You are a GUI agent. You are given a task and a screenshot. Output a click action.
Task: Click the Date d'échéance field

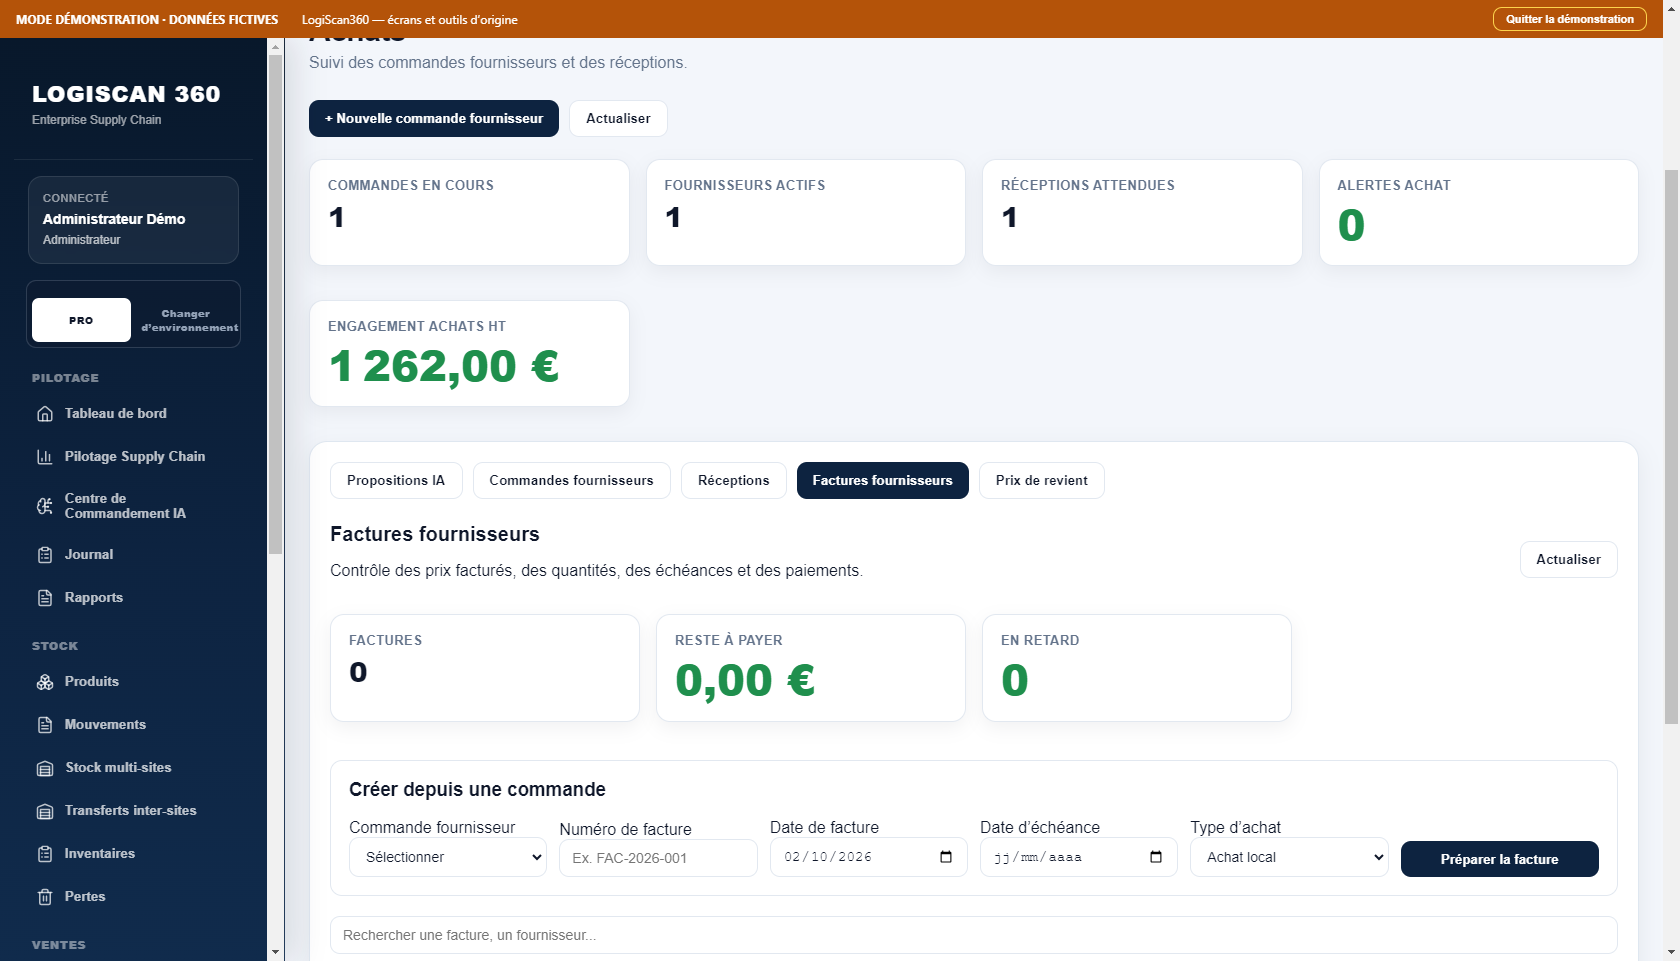[1078, 857]
